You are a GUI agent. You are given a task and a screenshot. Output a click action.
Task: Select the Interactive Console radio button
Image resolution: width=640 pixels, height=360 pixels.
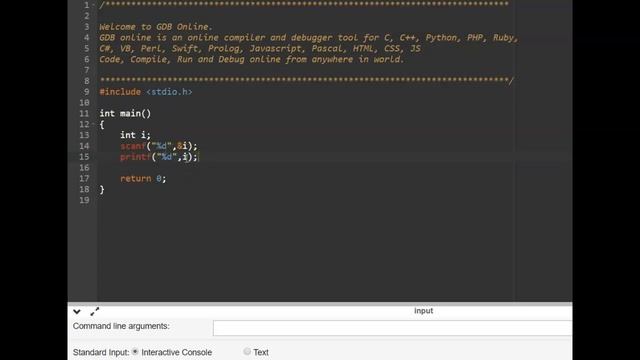[x=135, y=351]
